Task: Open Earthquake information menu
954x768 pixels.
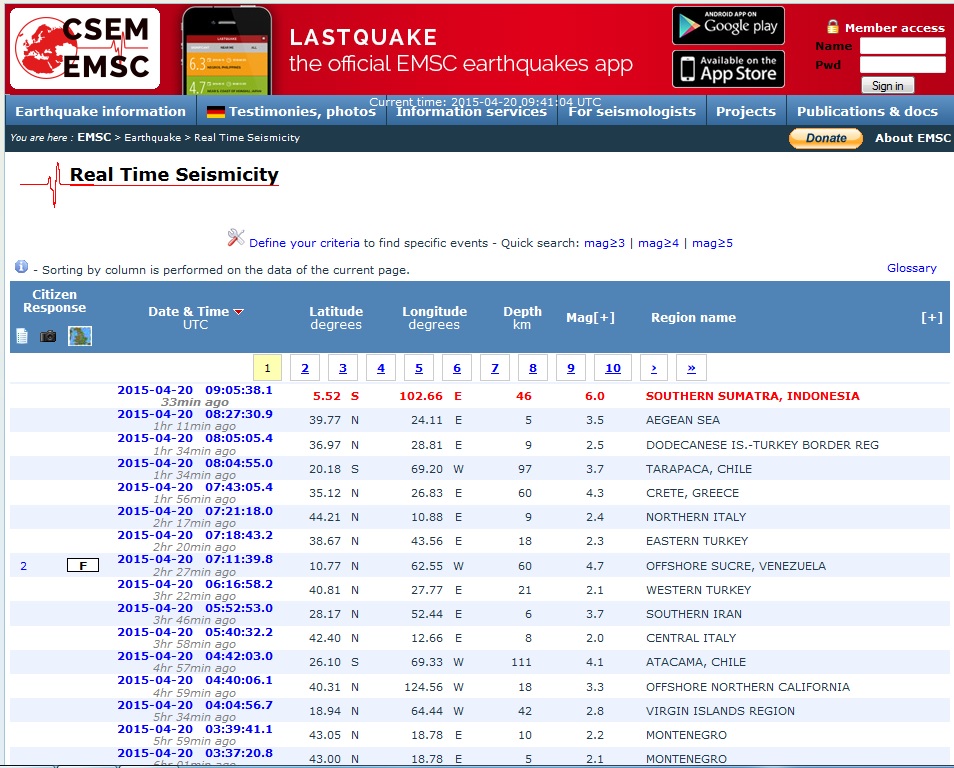Action: (x=100, y=111)
